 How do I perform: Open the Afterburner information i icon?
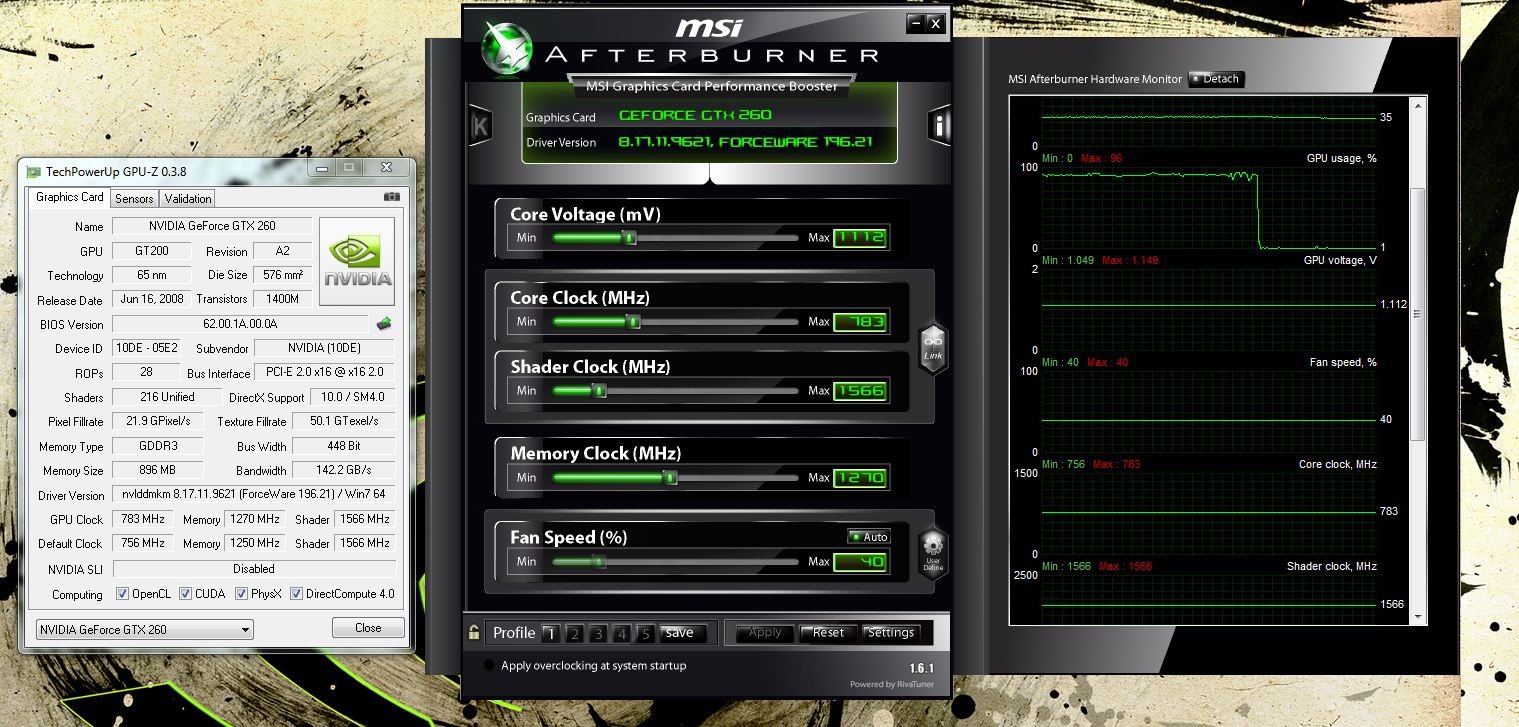tap(940, 125)
